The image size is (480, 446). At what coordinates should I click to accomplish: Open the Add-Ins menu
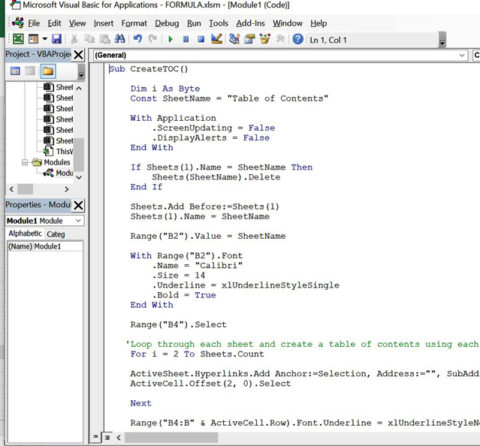pyautogui.click(x=250, y=23)
